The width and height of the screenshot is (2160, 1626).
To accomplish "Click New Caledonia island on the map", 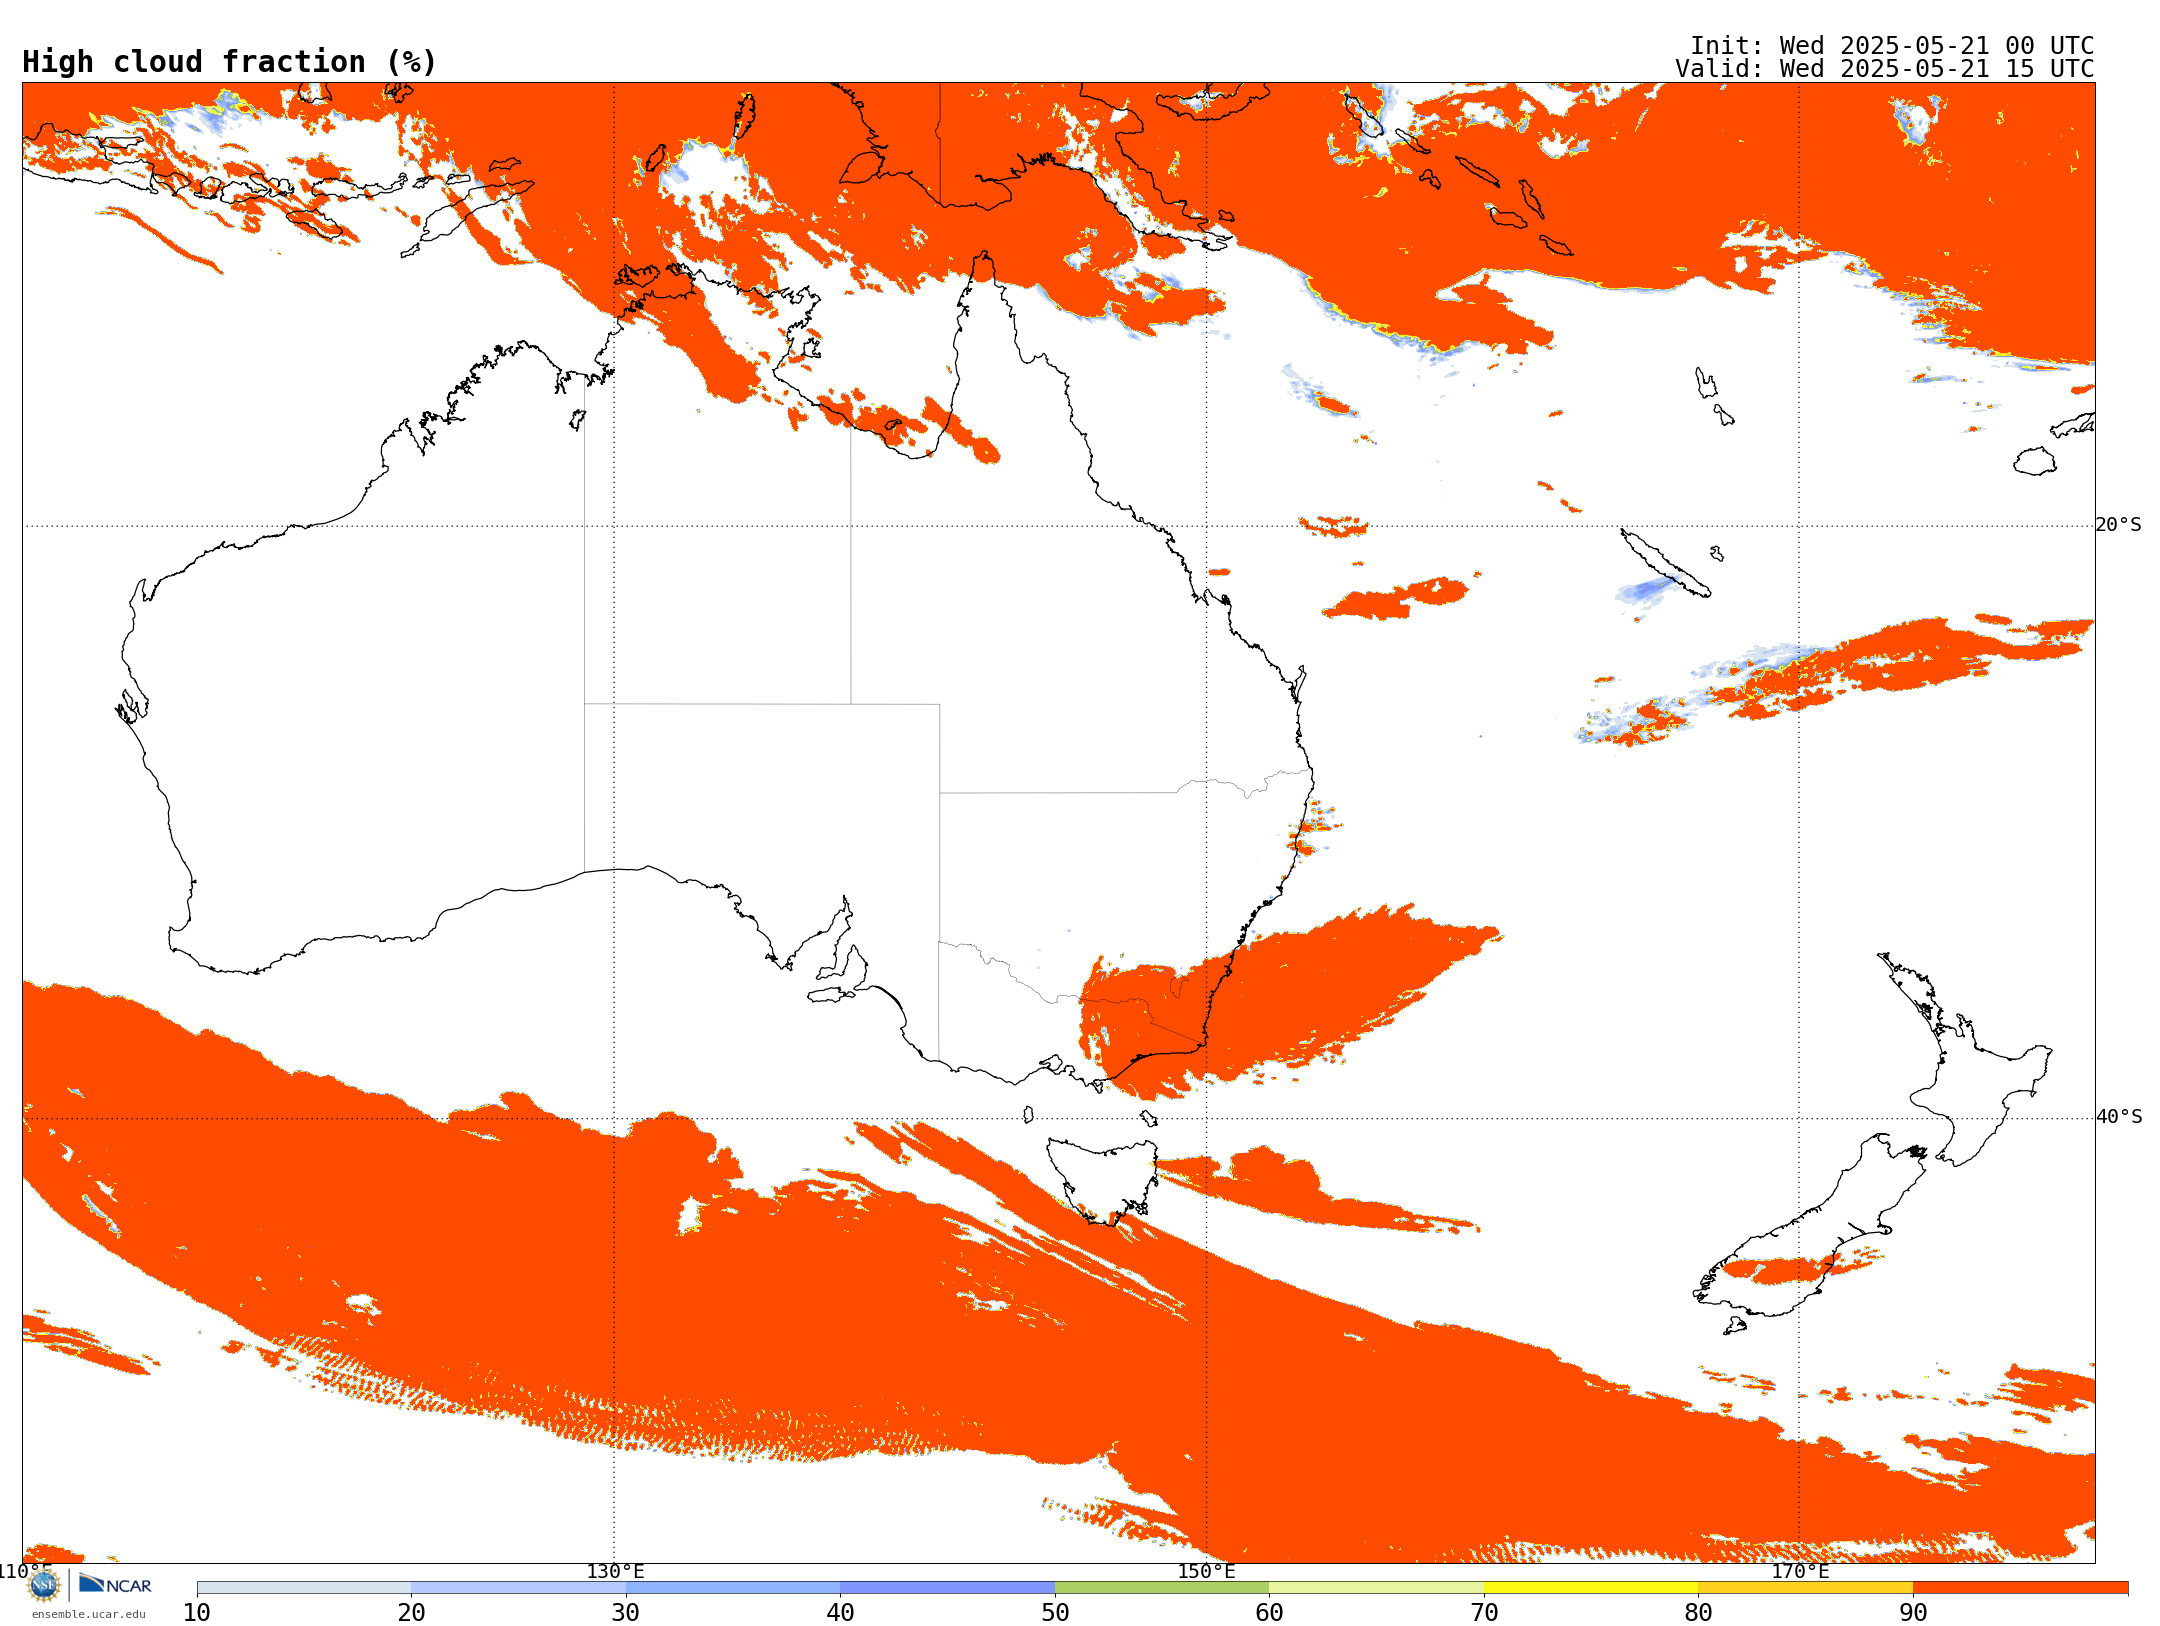I will tap(1665, 563).
